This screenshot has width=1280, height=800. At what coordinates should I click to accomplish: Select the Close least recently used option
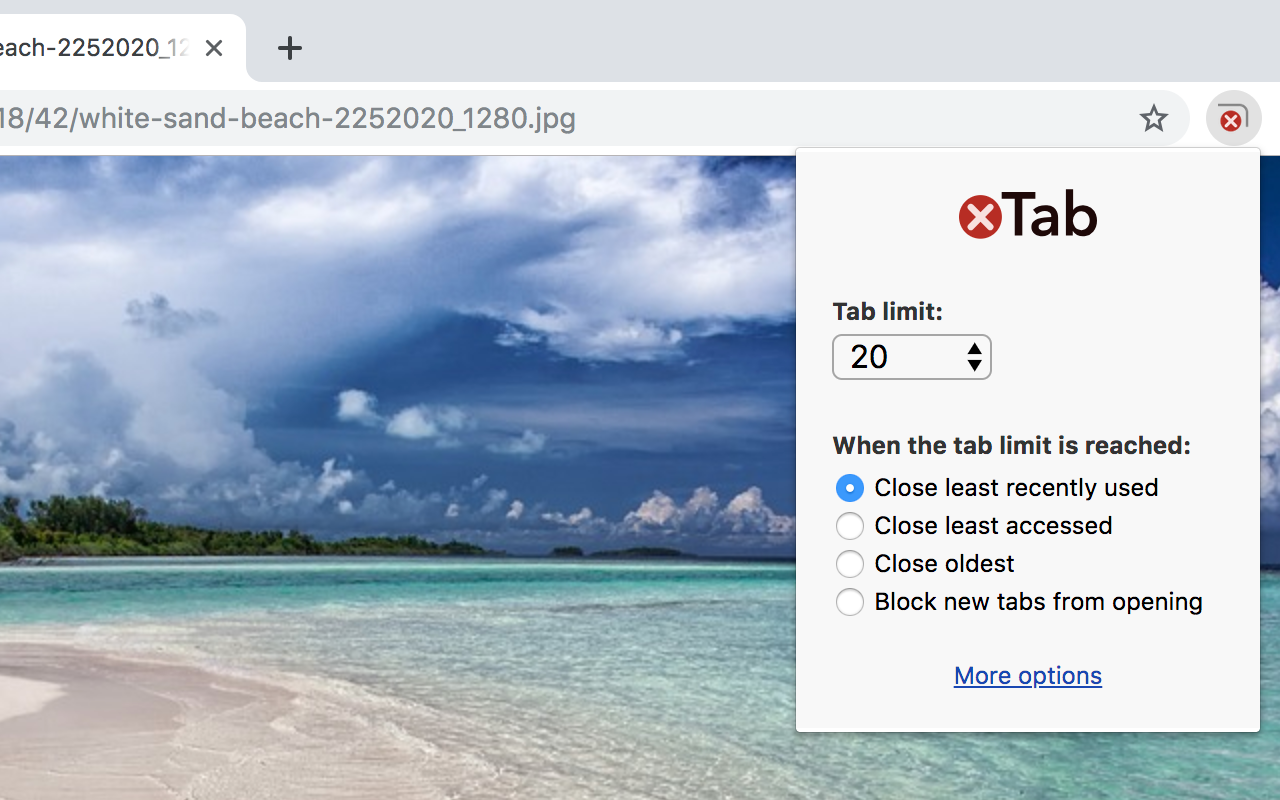coord(849,488)
